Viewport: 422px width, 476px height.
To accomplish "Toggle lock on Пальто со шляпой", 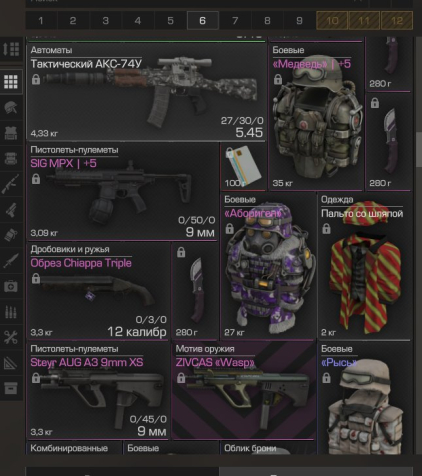I will [326, 229].
